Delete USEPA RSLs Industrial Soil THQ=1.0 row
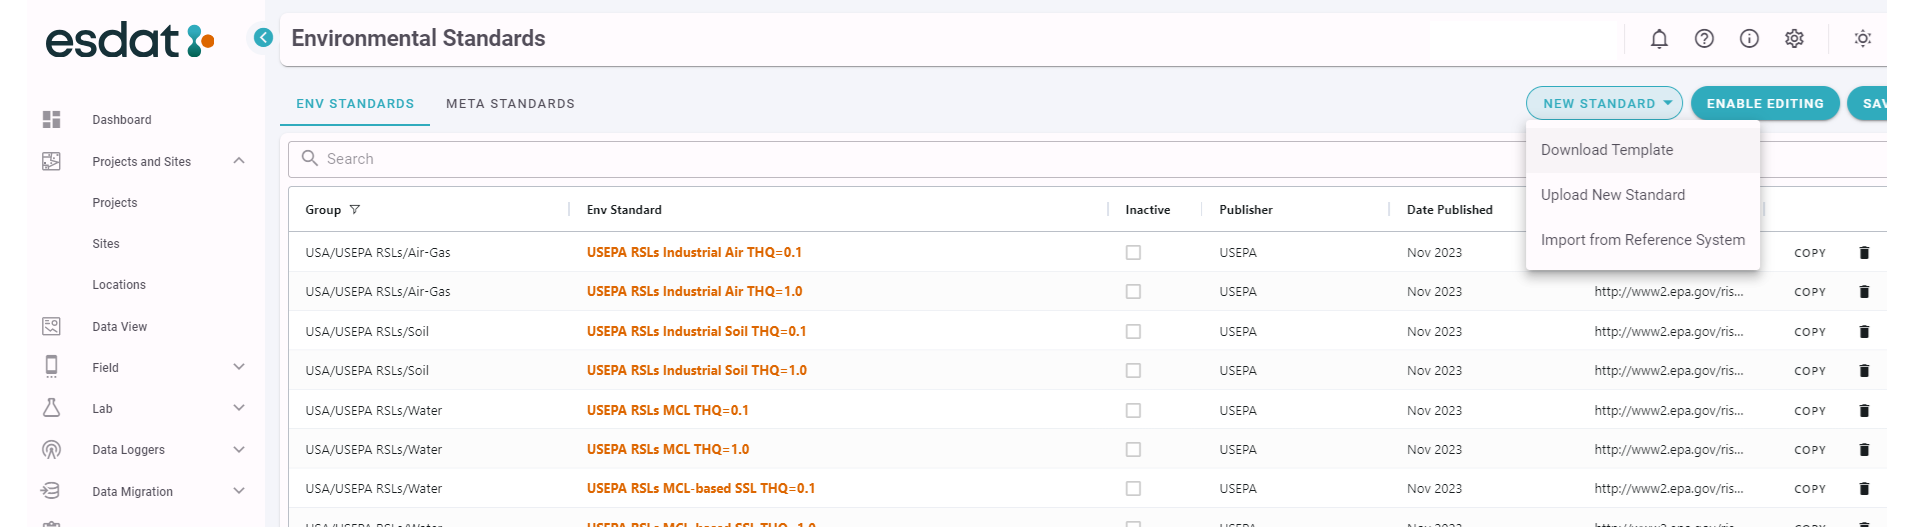 point(1864,371)
